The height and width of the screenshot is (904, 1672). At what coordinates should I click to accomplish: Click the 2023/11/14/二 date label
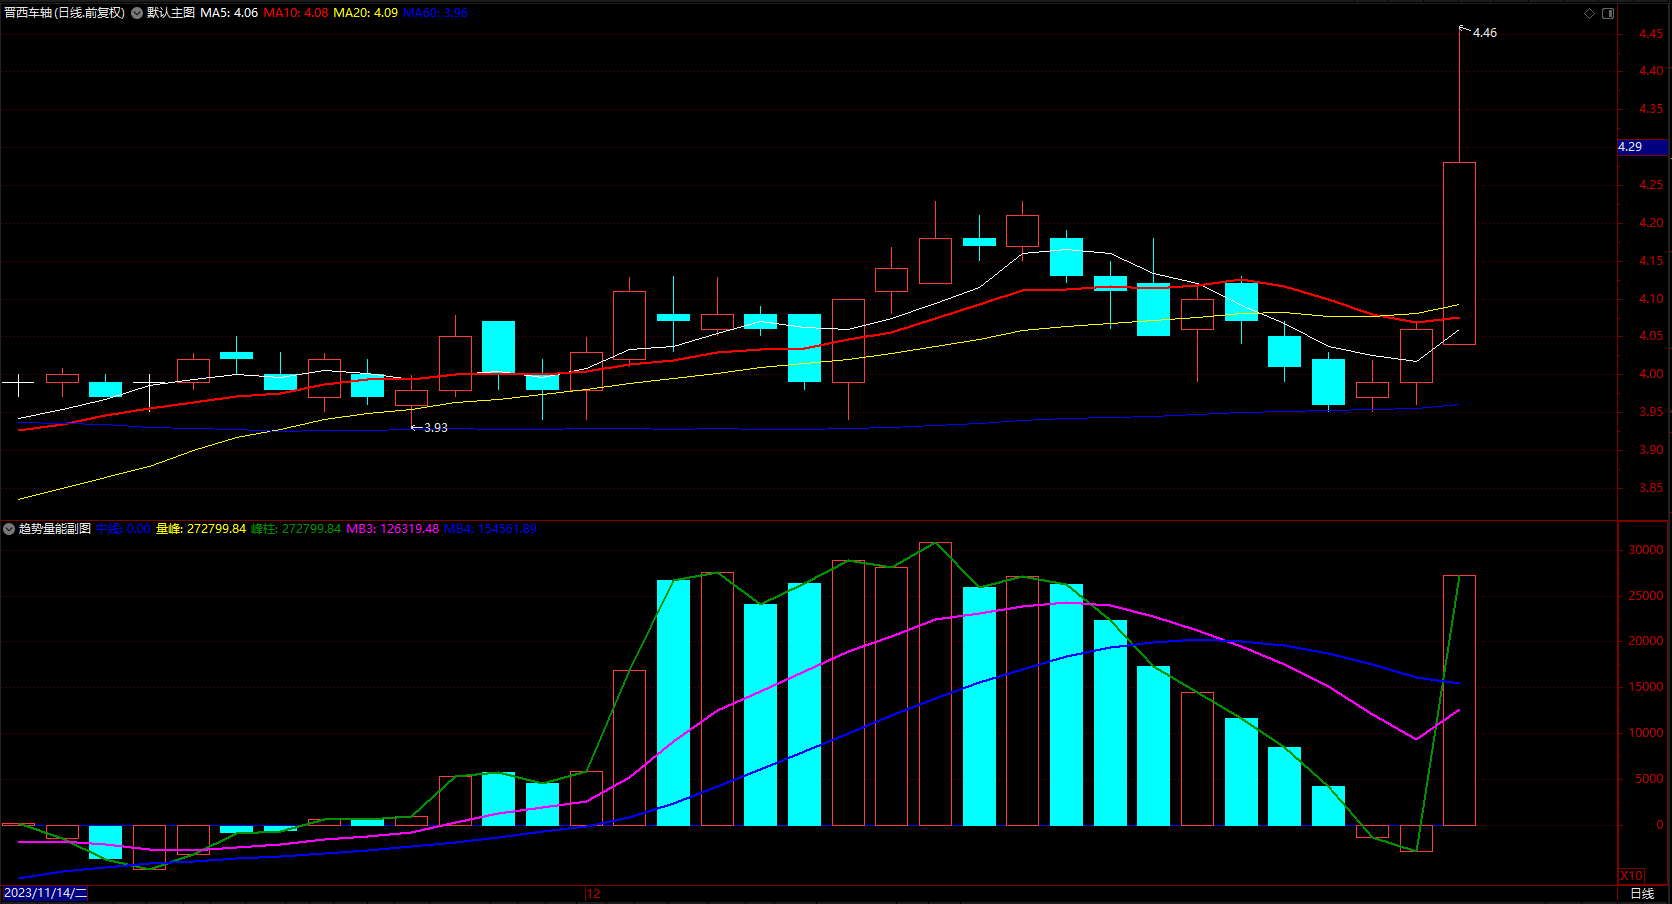pyautogui.click(x=46, y=893)
